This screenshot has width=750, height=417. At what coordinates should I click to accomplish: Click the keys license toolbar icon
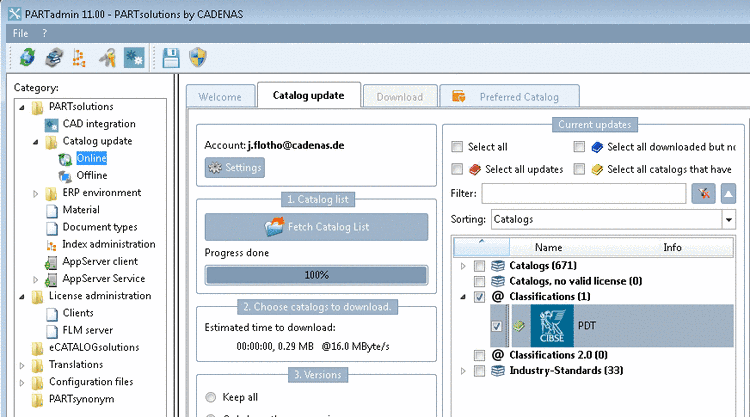pos(108,57)
